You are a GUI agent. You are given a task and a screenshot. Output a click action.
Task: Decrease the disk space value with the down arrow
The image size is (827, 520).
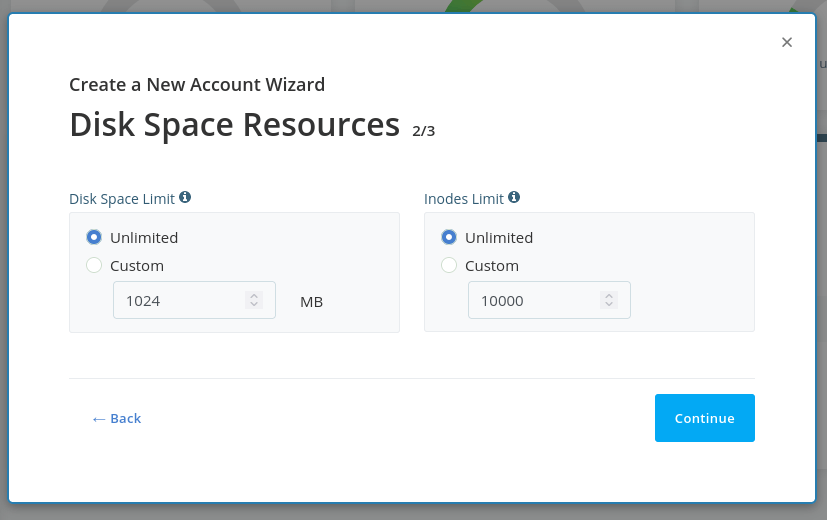click(254, 305)
